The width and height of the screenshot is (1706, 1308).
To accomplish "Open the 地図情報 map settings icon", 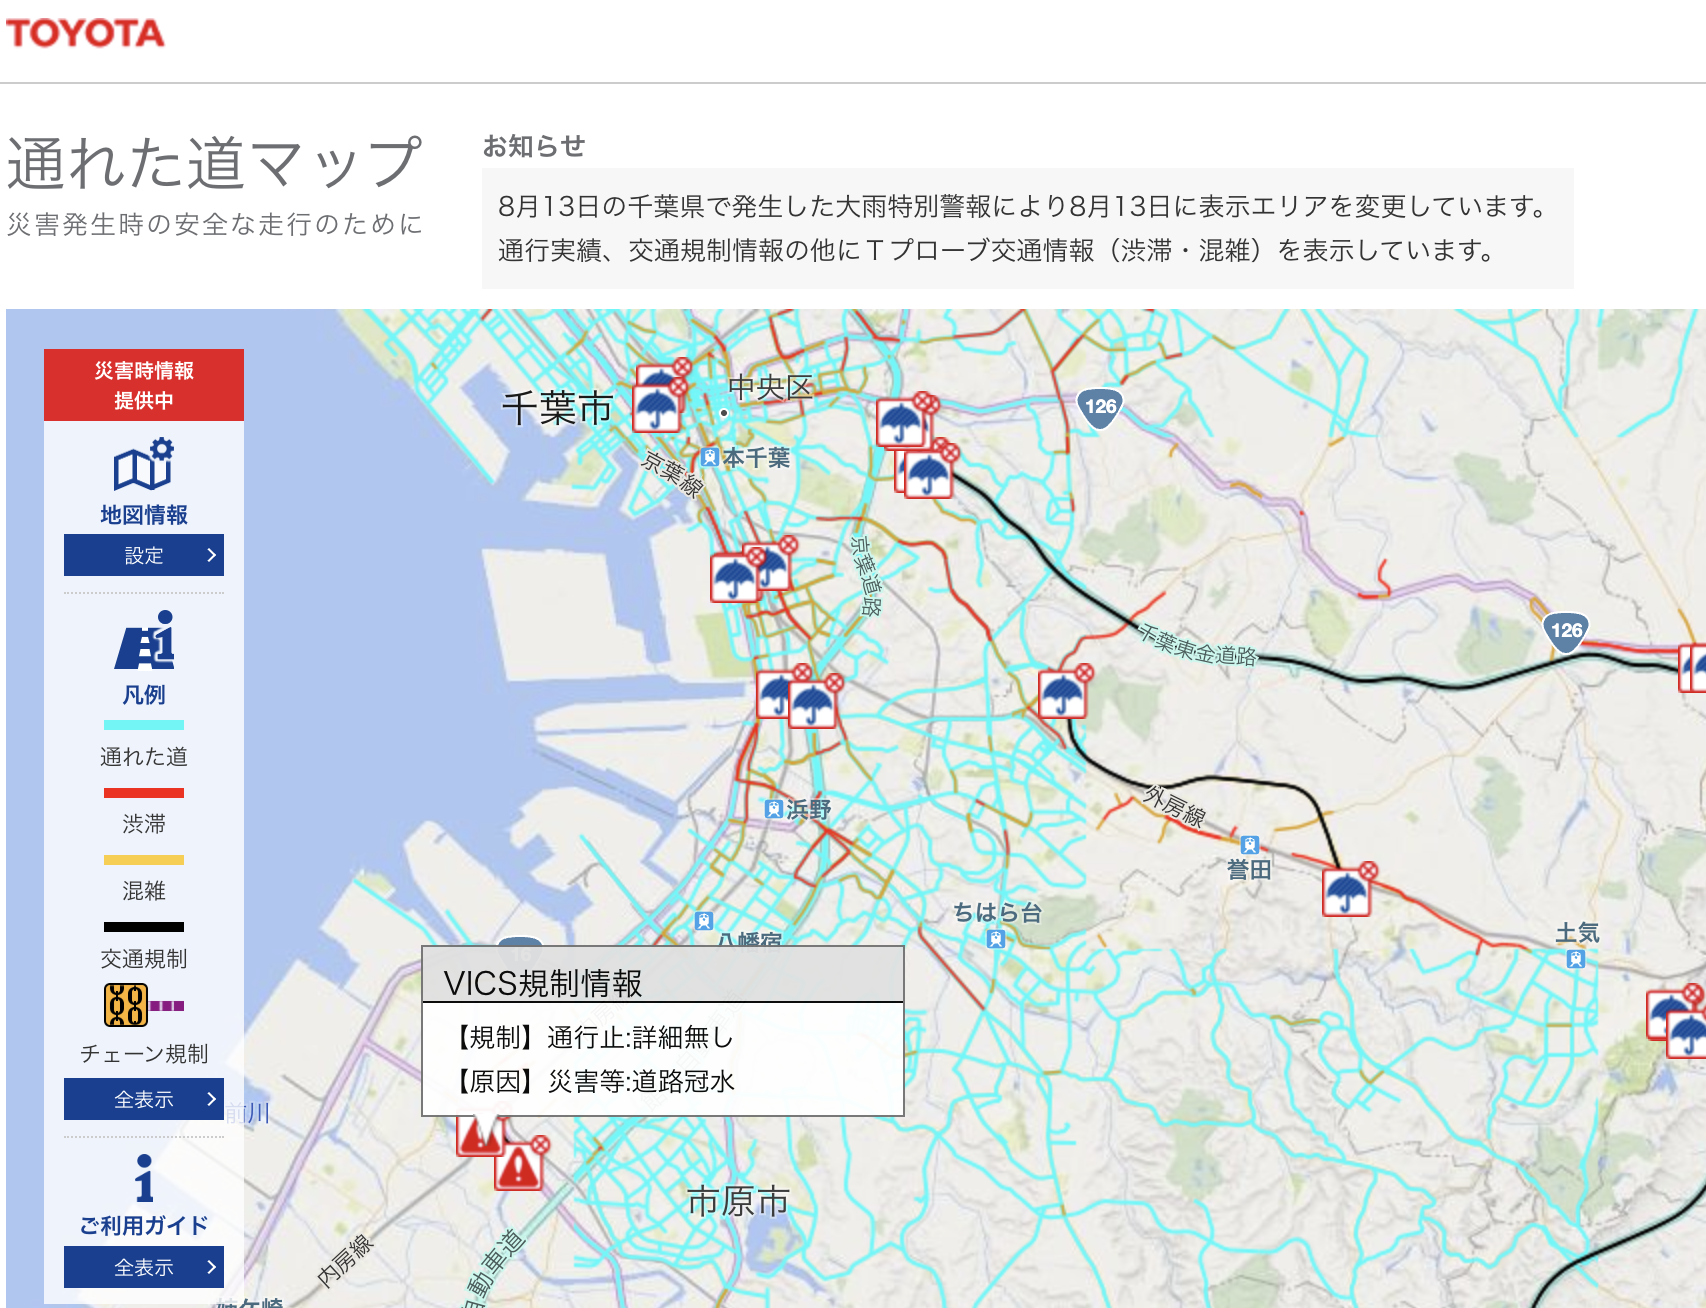I will (x=144, y=464).
